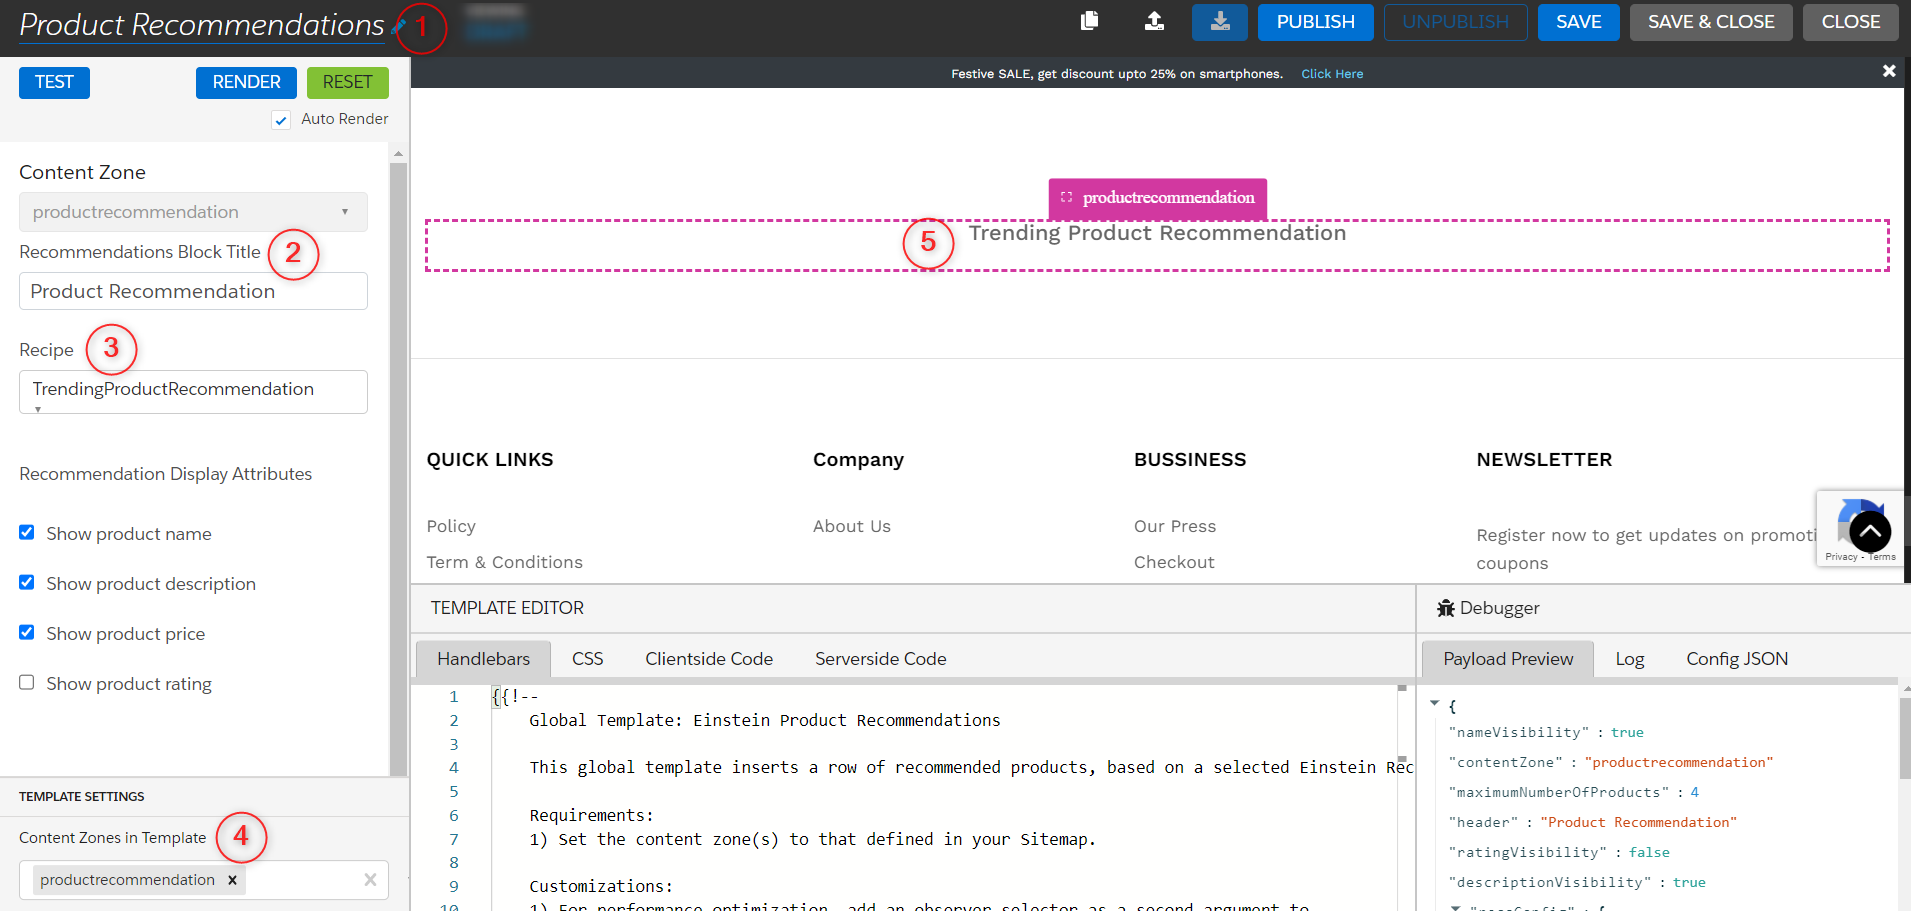Open the Policy quick link

pos(451,526)
